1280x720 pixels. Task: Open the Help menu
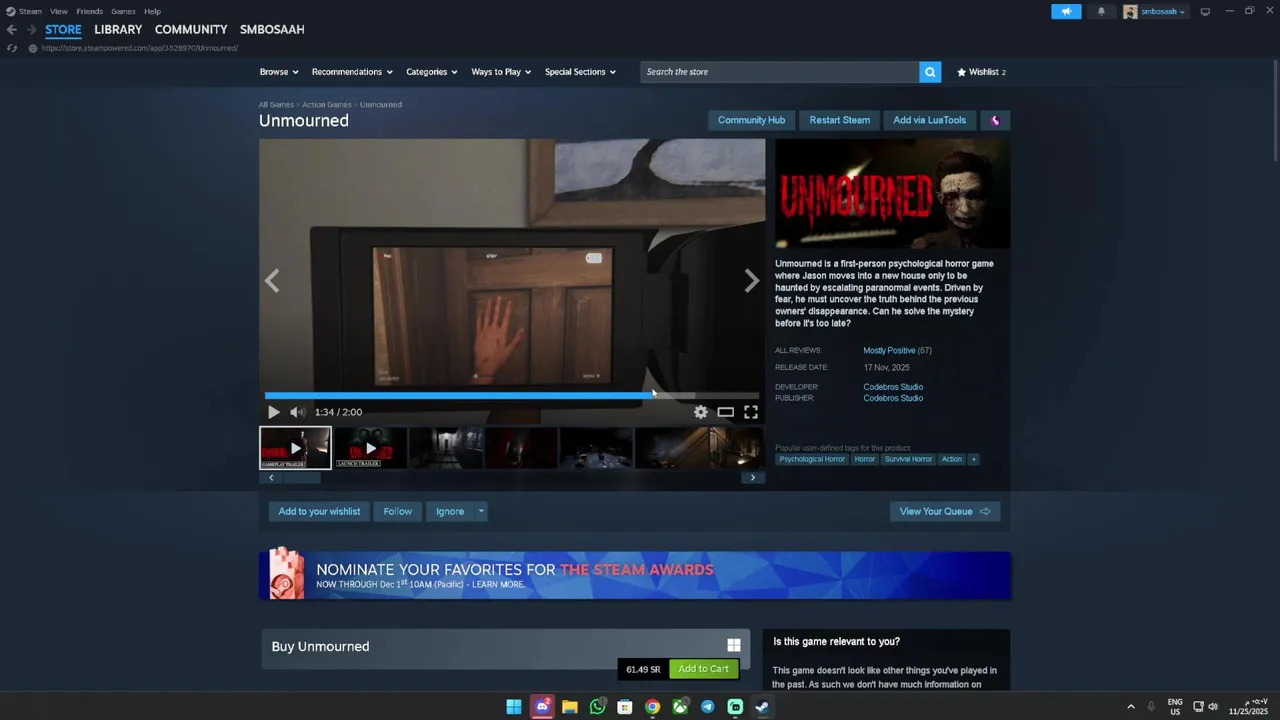point(152,11)
